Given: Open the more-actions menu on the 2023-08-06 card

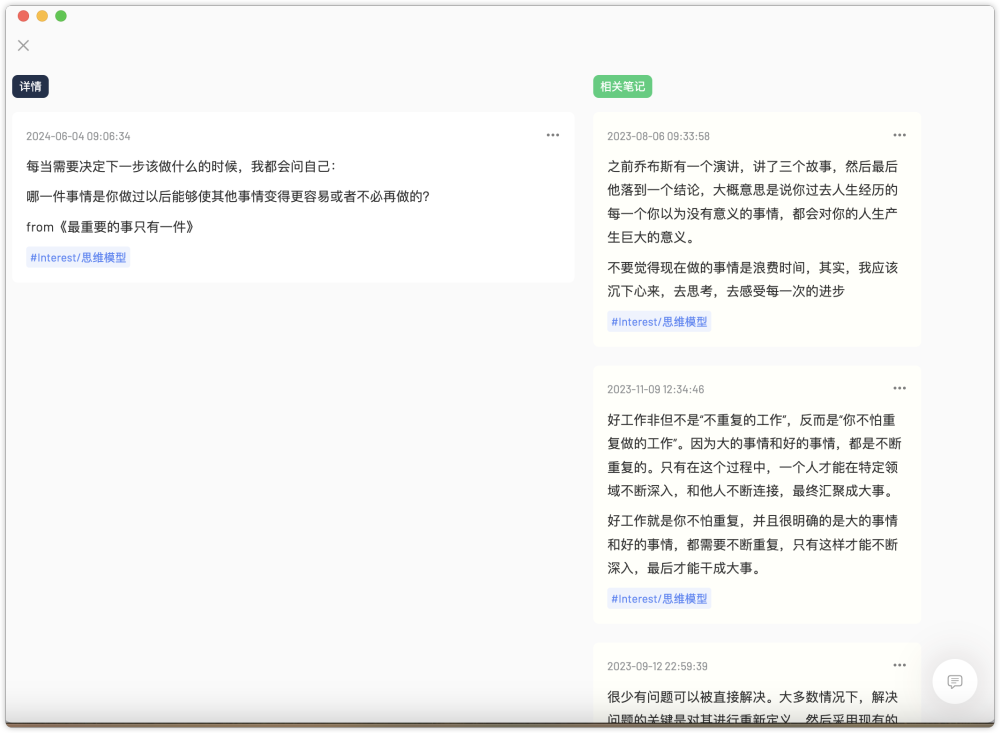Looking at the screenshot, I should pos(899,133).
